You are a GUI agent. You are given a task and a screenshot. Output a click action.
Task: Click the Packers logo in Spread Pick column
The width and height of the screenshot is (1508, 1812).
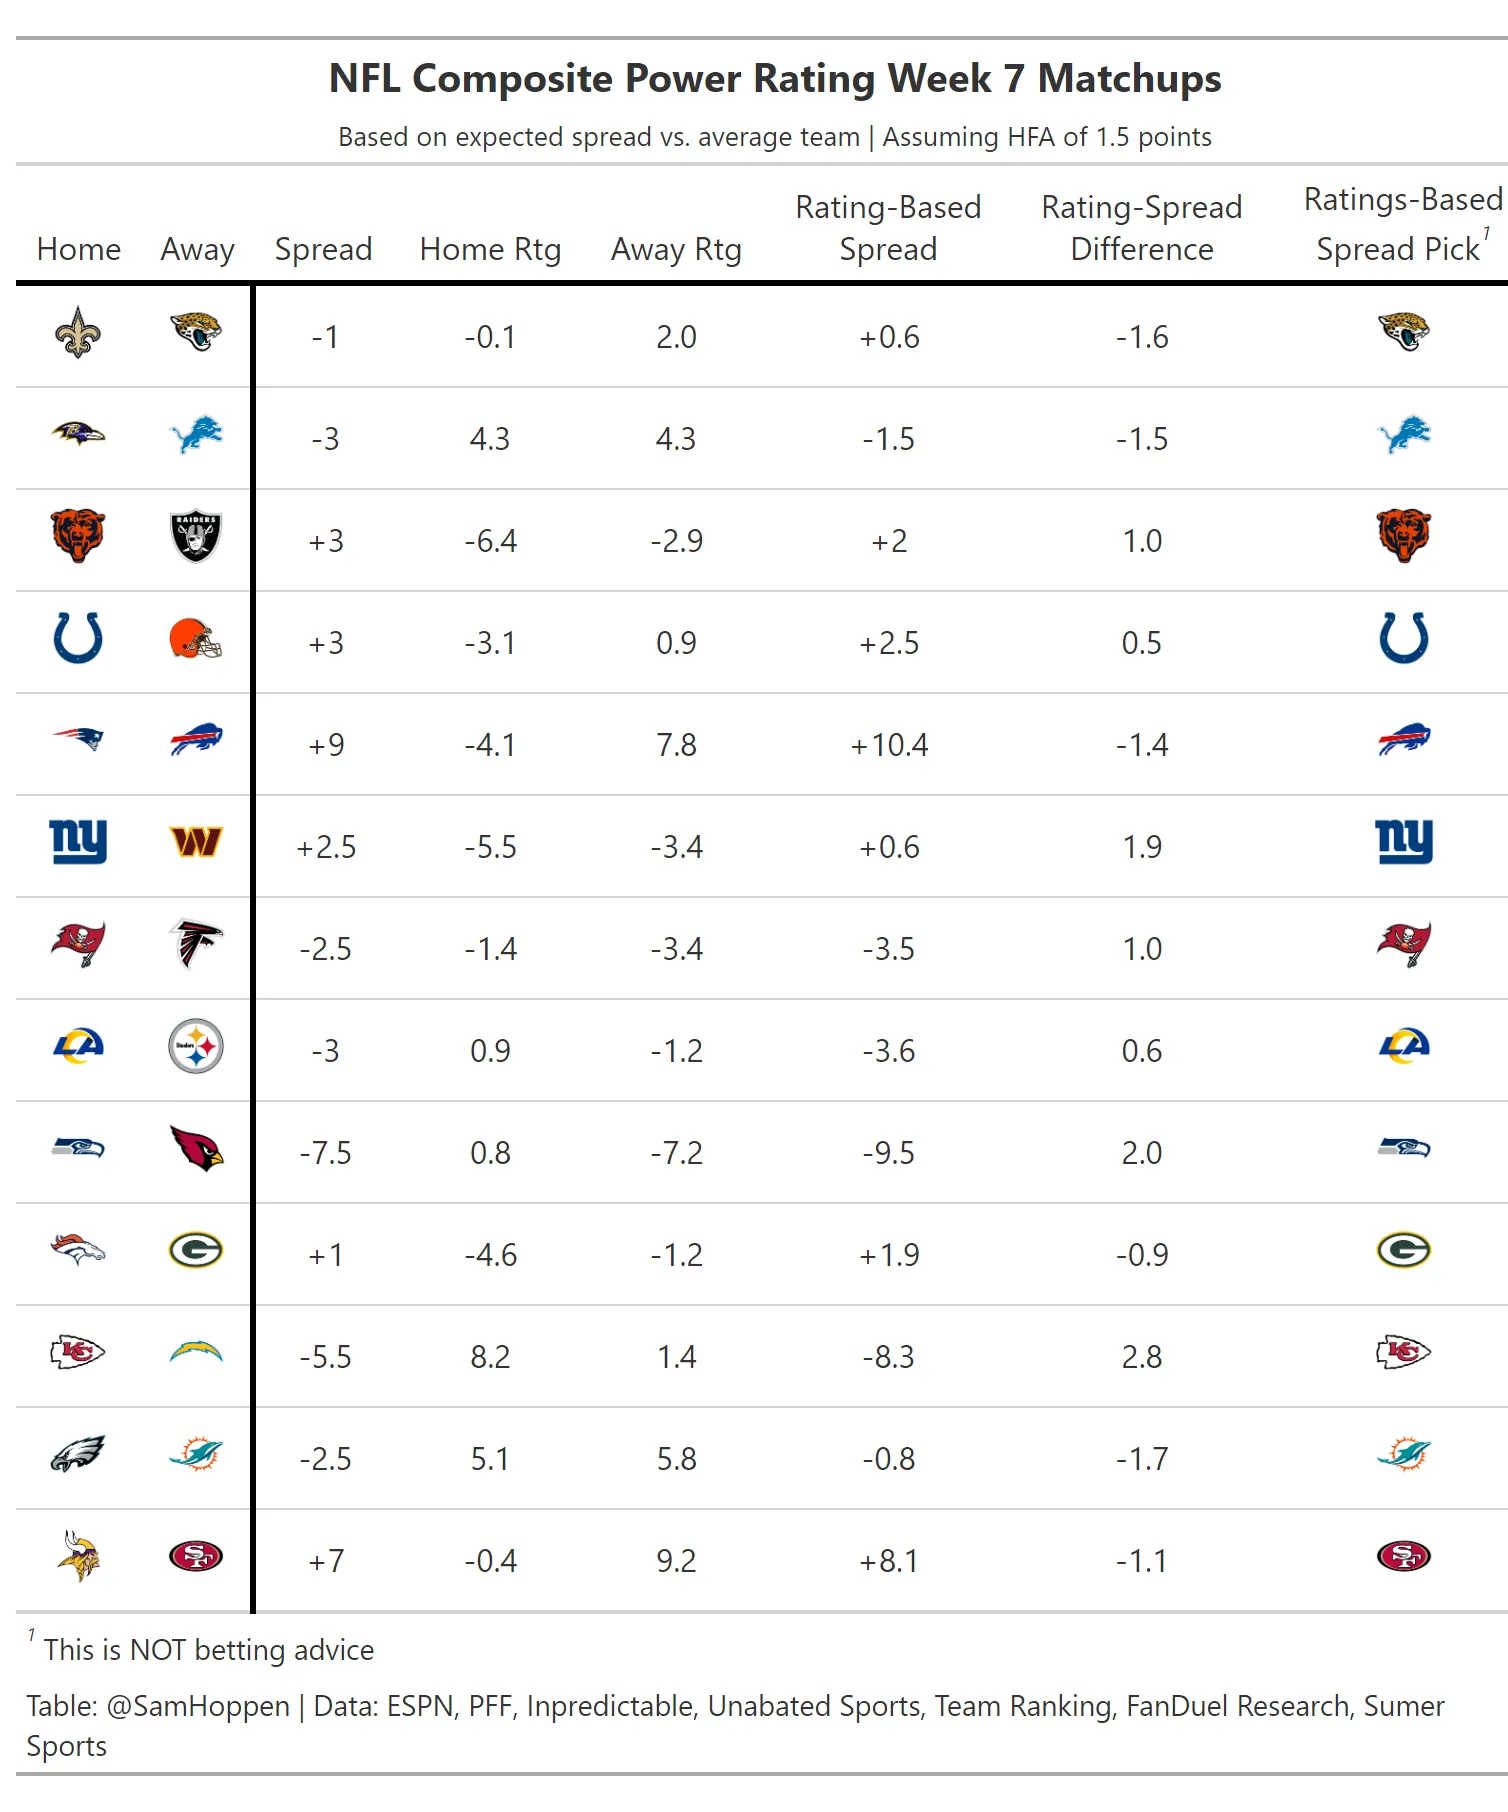(x=1404, y=1250)
